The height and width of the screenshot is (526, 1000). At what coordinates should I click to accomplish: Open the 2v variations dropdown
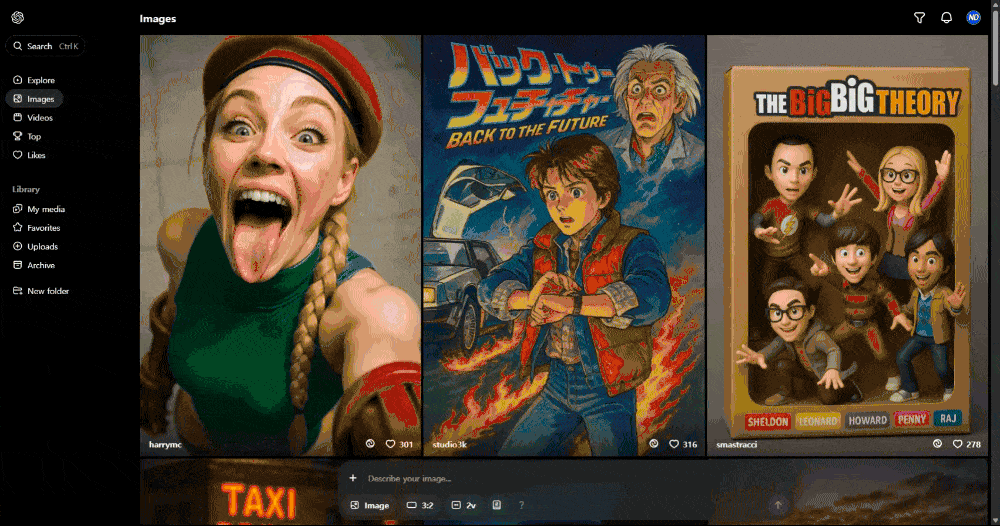click(464, 506)
